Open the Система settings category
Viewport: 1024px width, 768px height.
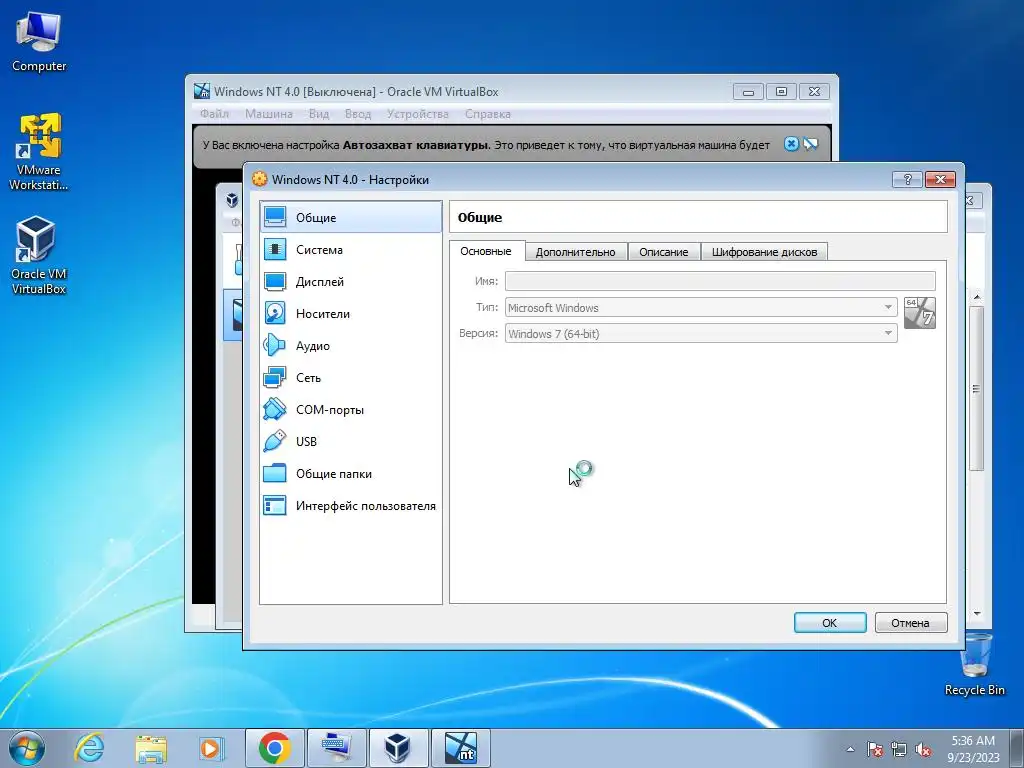tap(351, 249)
